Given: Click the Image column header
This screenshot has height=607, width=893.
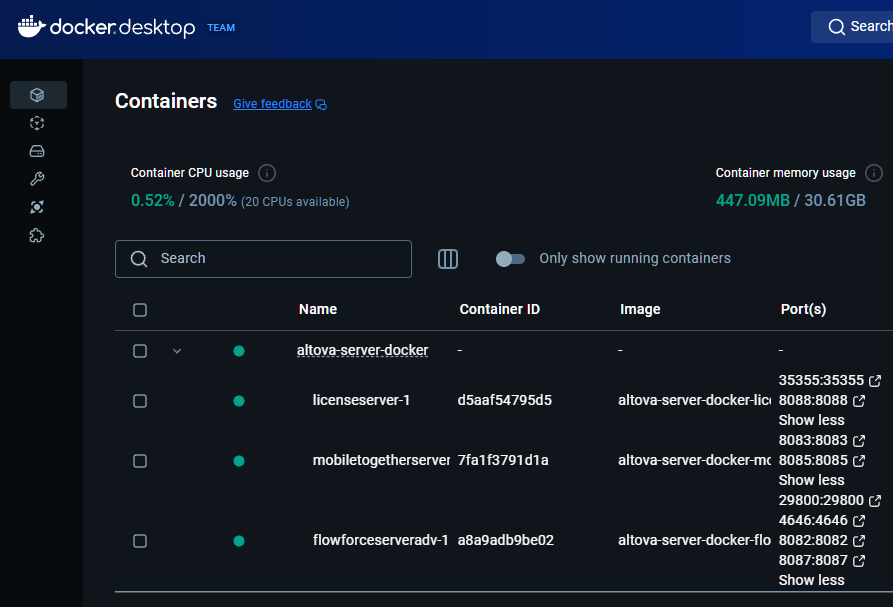Looking at the screenshot, I should click(x=640, y=309).
